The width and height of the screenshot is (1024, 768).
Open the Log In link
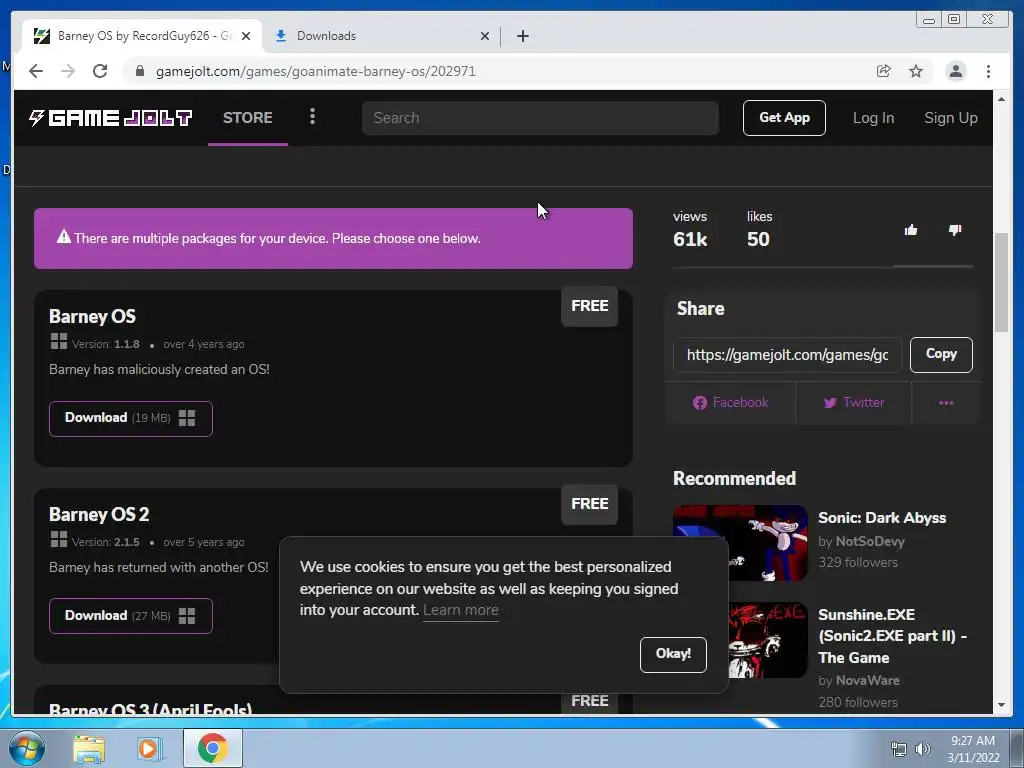pyautogui.click(x=873, y=118)
